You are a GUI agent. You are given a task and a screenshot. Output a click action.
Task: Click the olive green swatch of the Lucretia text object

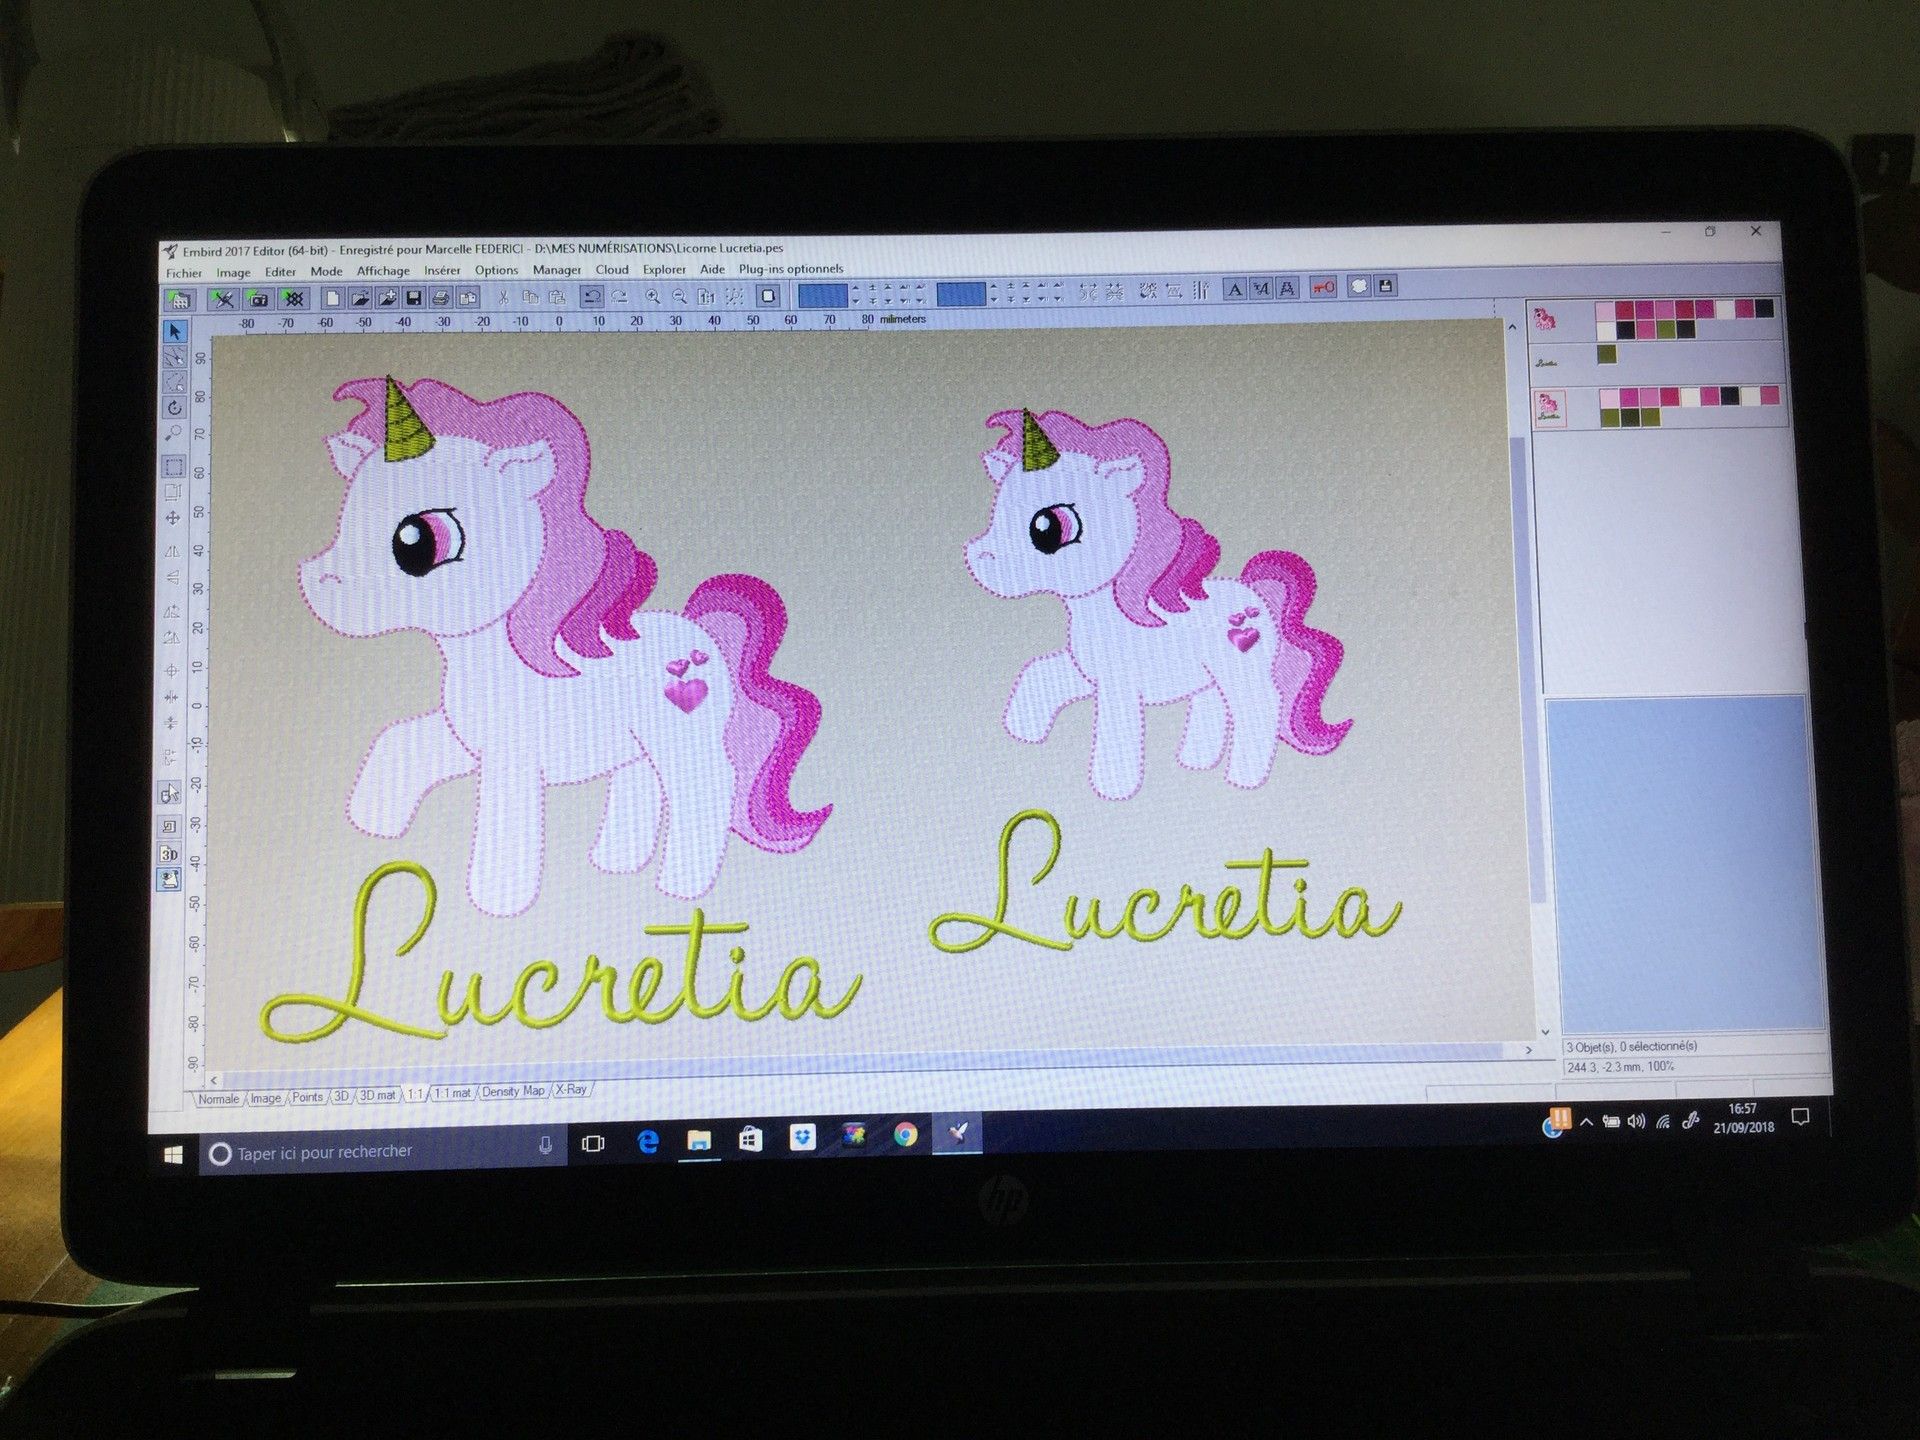(1607, 353)
